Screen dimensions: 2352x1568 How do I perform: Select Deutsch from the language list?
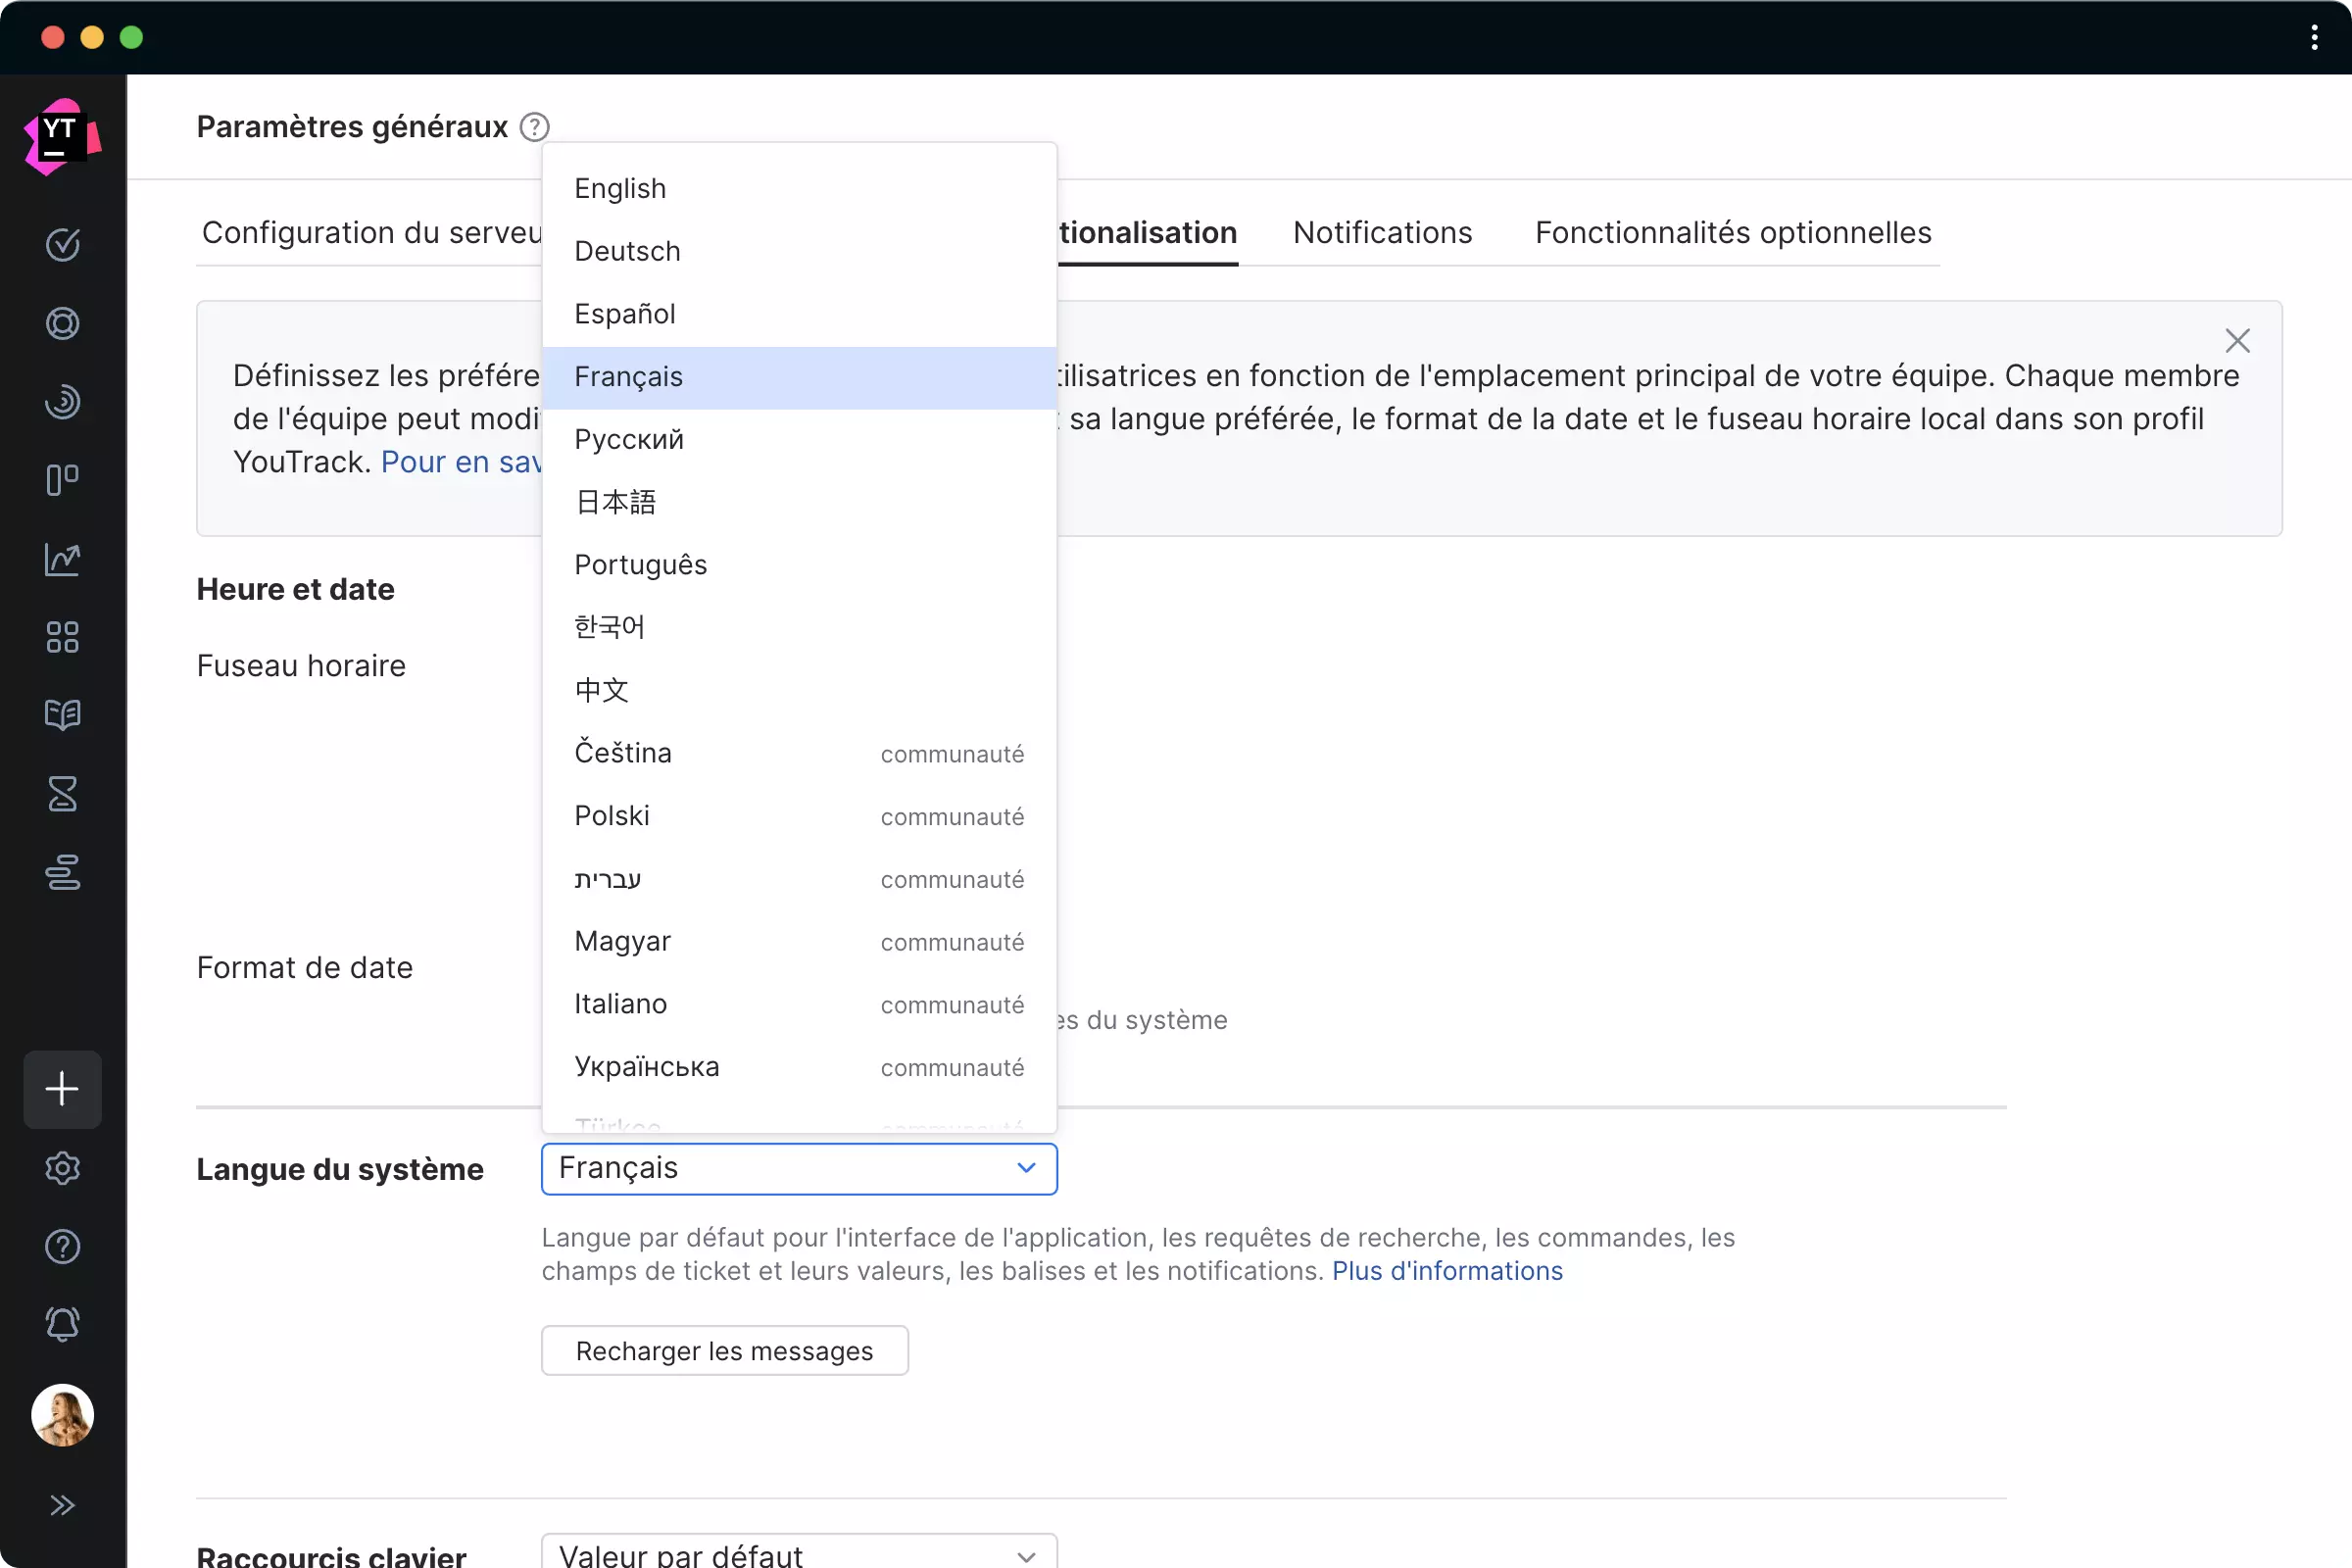pyautogui.click(x=627, y=251)
